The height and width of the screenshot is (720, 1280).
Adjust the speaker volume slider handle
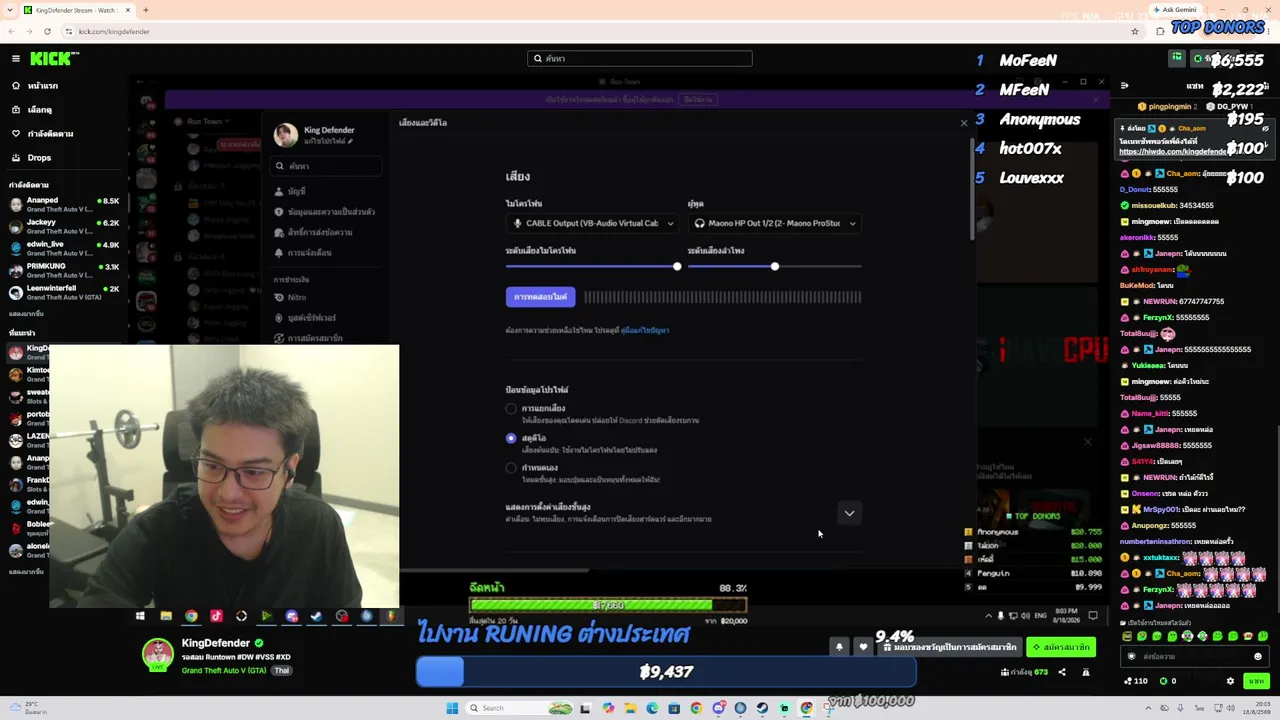pyautogui.click(x=775, y=267)
